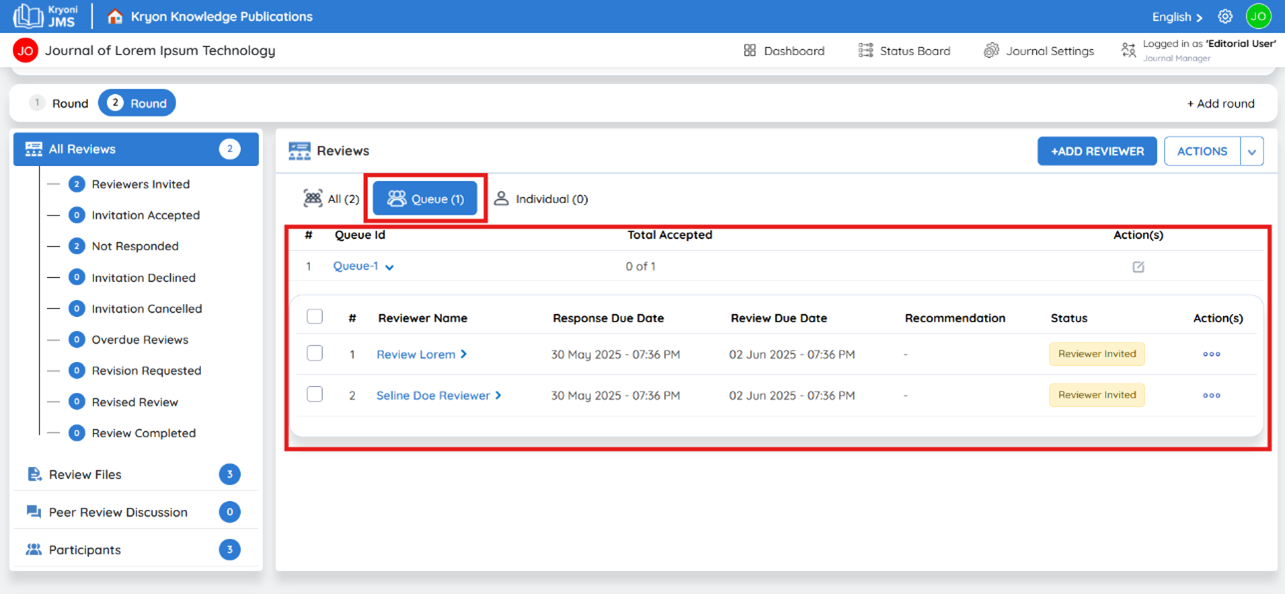Click the logged-in user role icon
Image resolution: width=1285 pixels, height=594 pixels.
(x=1129, y=50)
